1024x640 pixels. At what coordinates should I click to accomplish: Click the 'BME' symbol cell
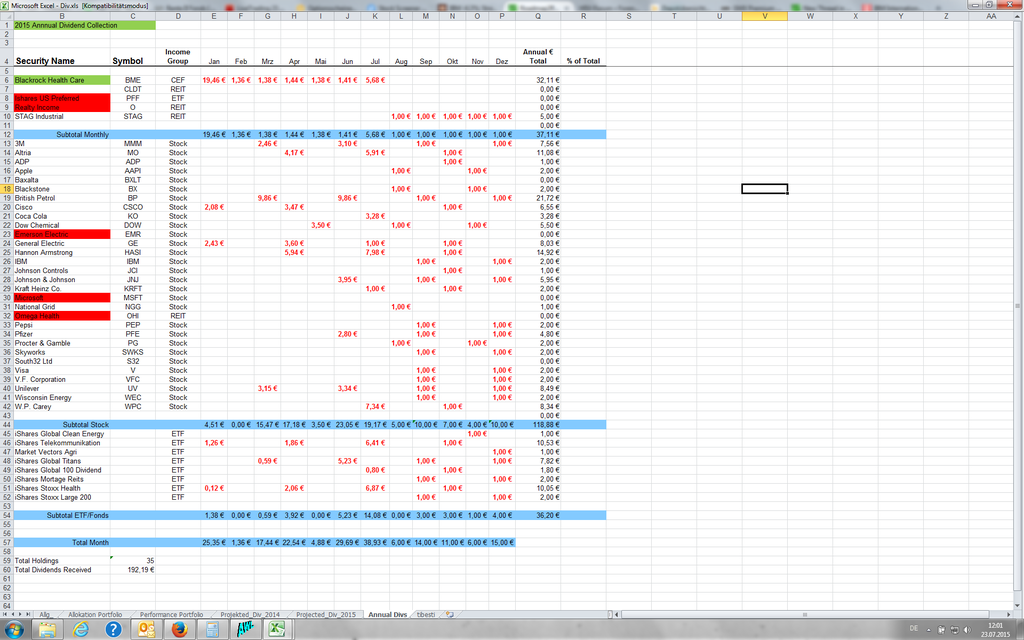click(133, 80)
